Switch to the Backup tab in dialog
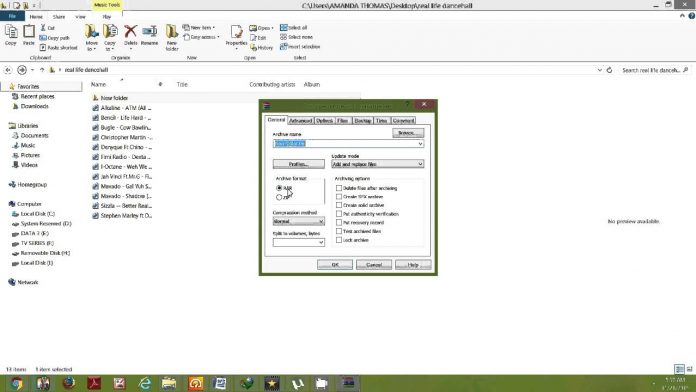 click(363, 121)
